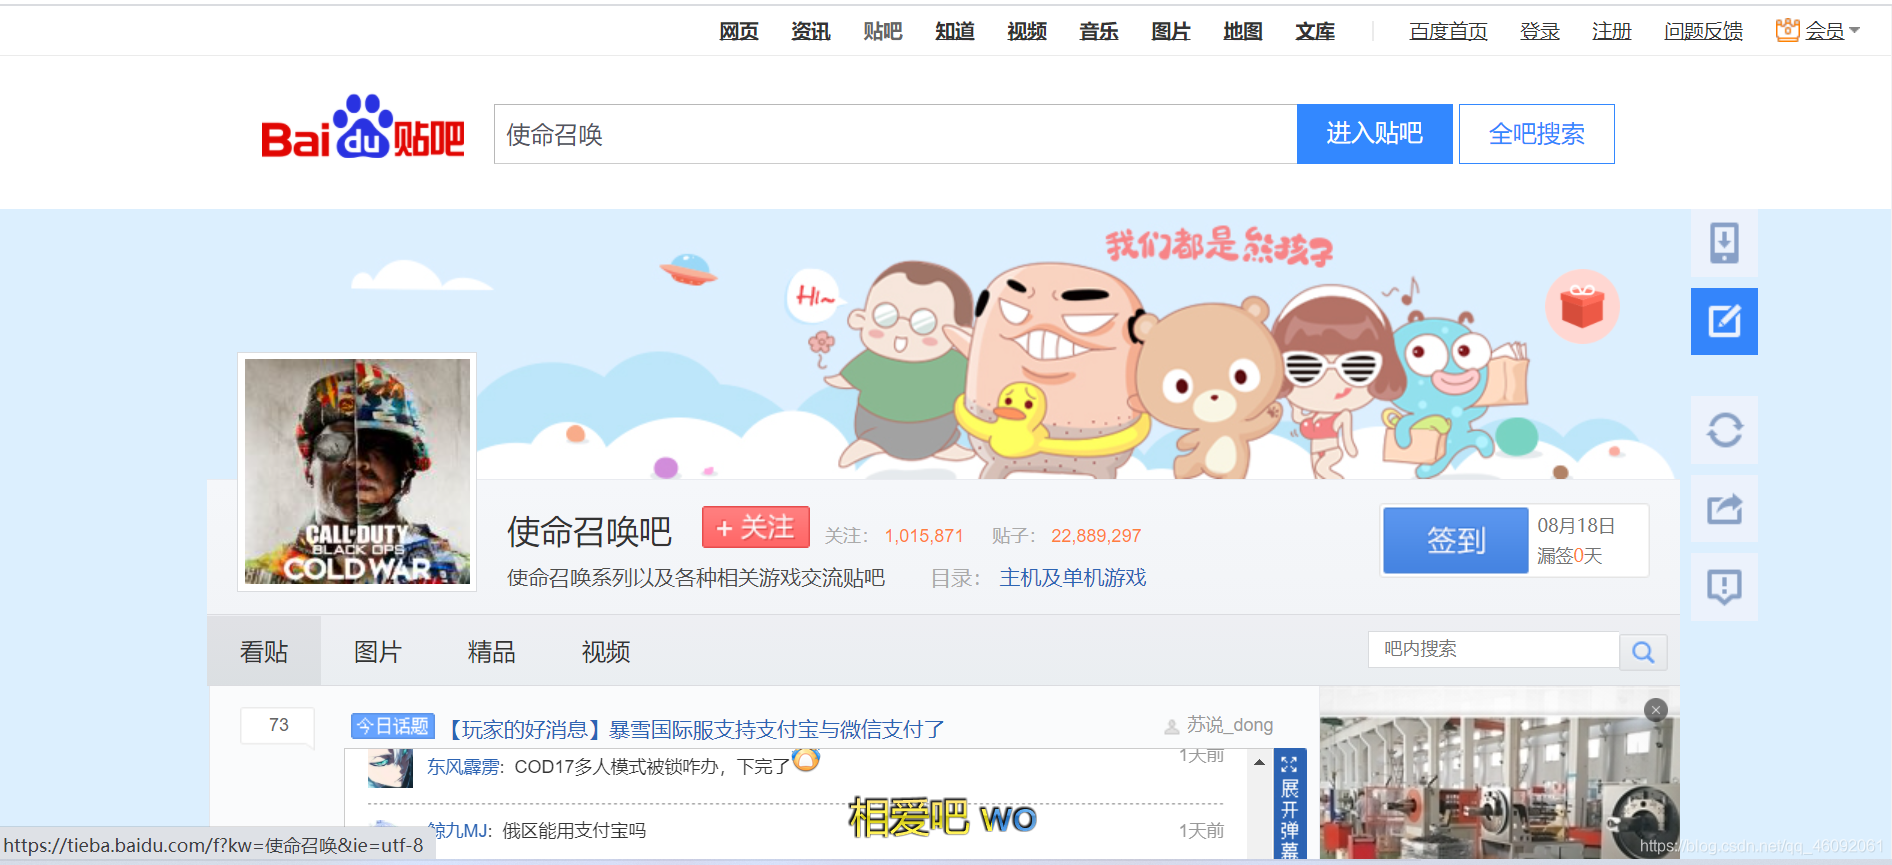Go to 百度首页 link
This screenshot has width=1892, height=865.
coord(1448,32)
